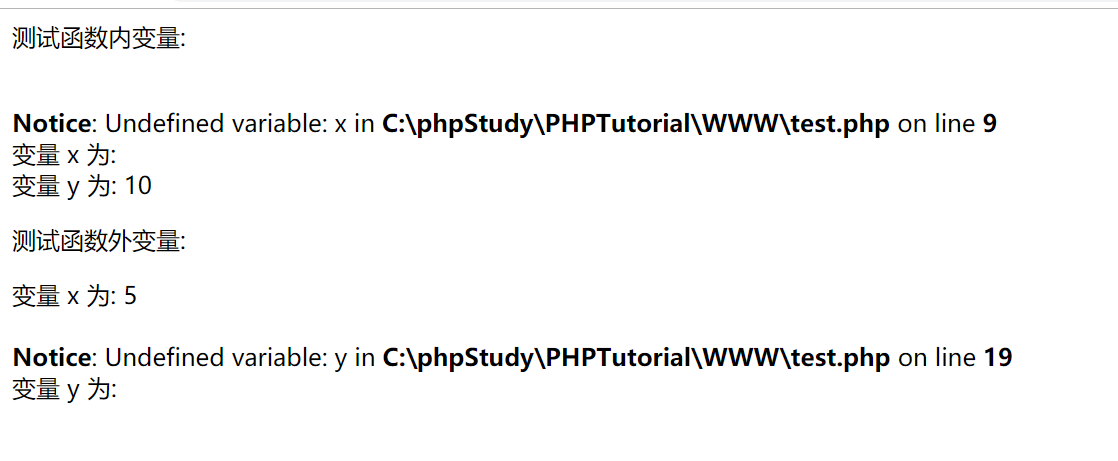Click the second bold Notice word
Image resolution: width=1118 pixels, height=461 pixels.
[52, 358]
